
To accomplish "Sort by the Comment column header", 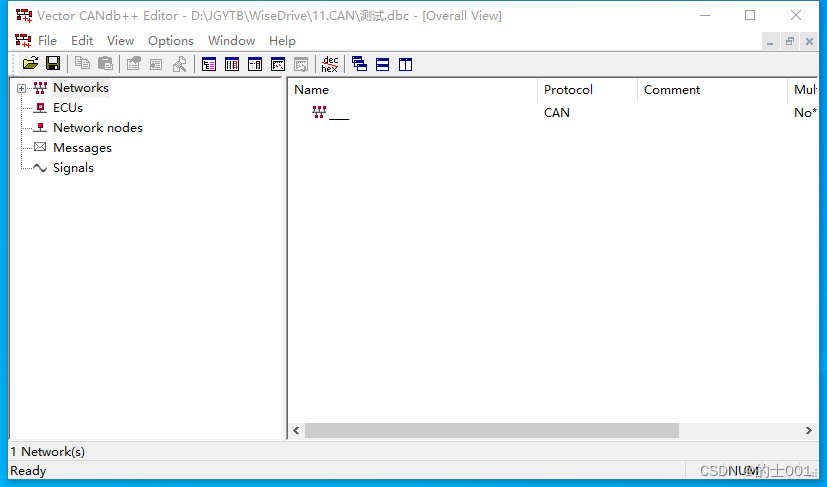I will click(x=712, y=90).
